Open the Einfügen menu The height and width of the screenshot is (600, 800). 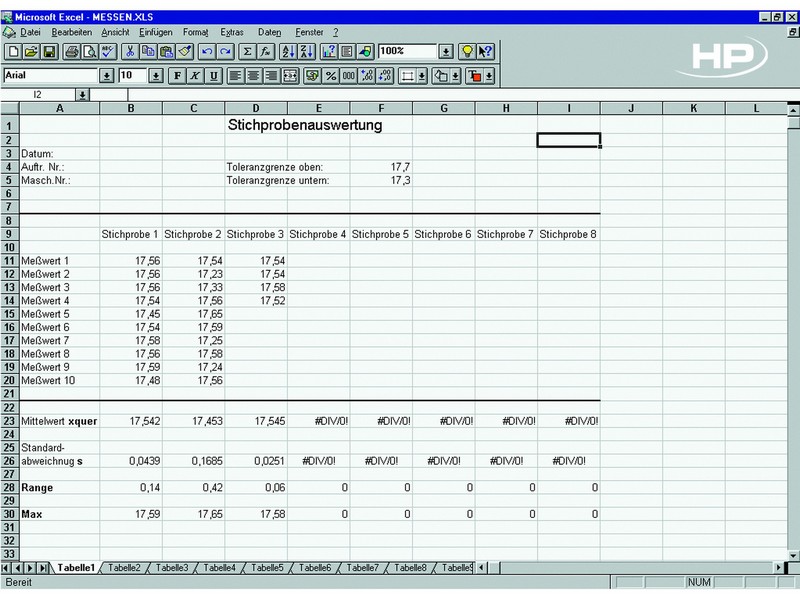coord(156,32)
